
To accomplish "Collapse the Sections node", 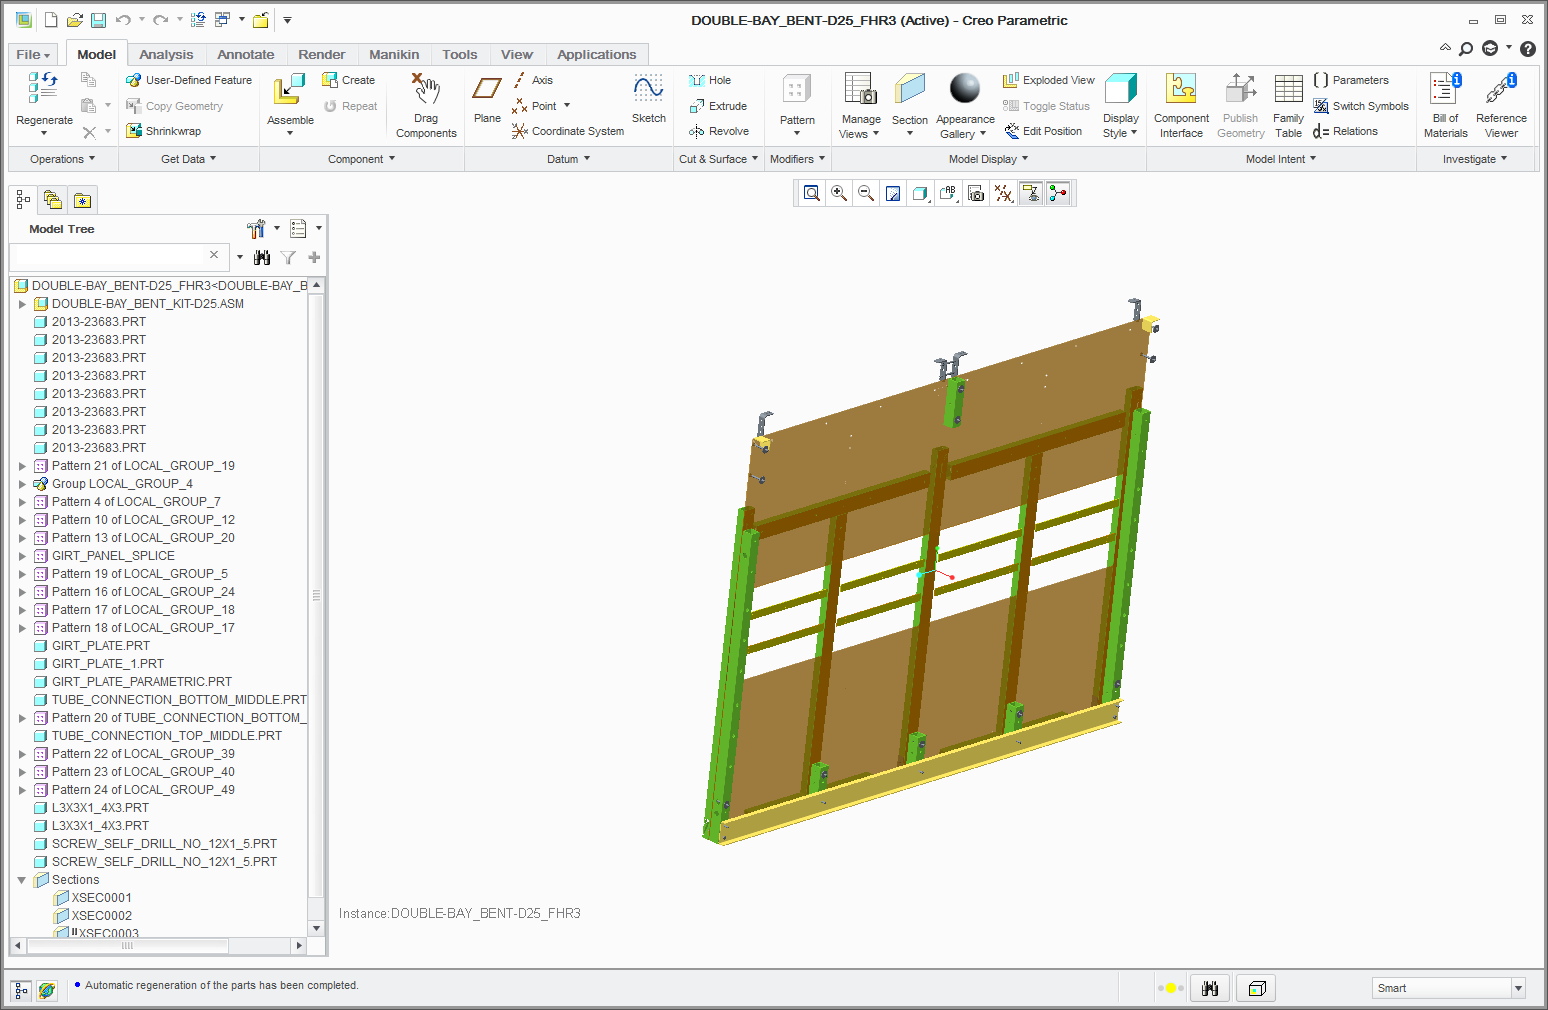I will pyautogui.click(x=22, y=880).
